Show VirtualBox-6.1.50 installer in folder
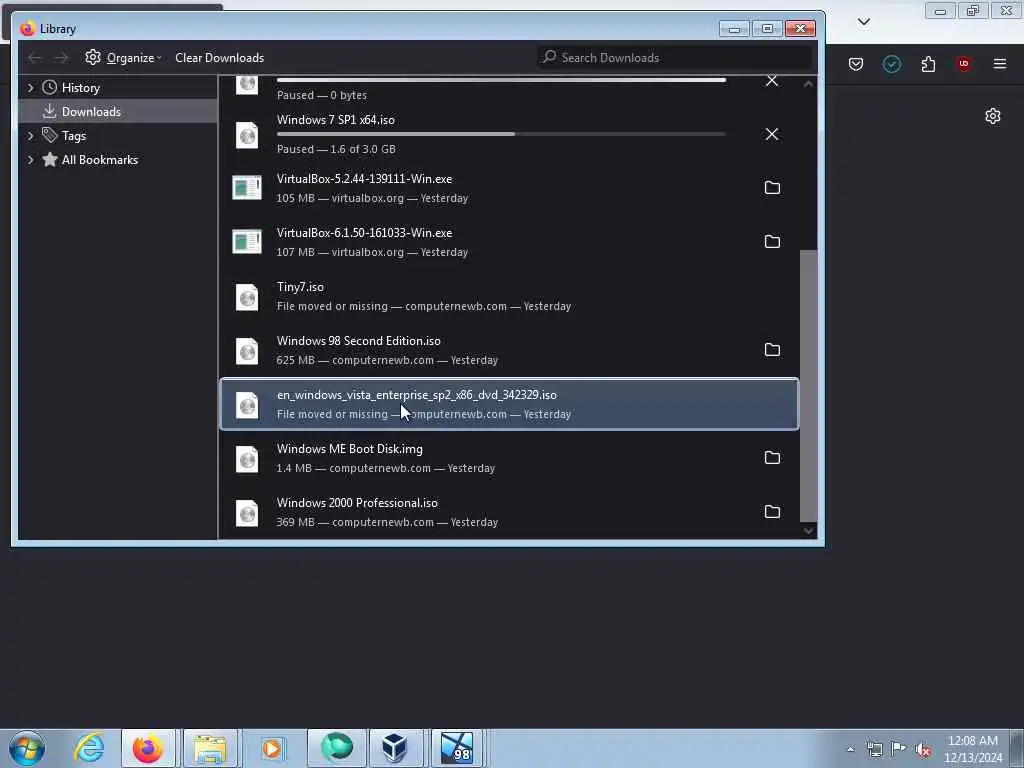The width and height of the screenshot is (1024, 768). [x=772, y=242]
